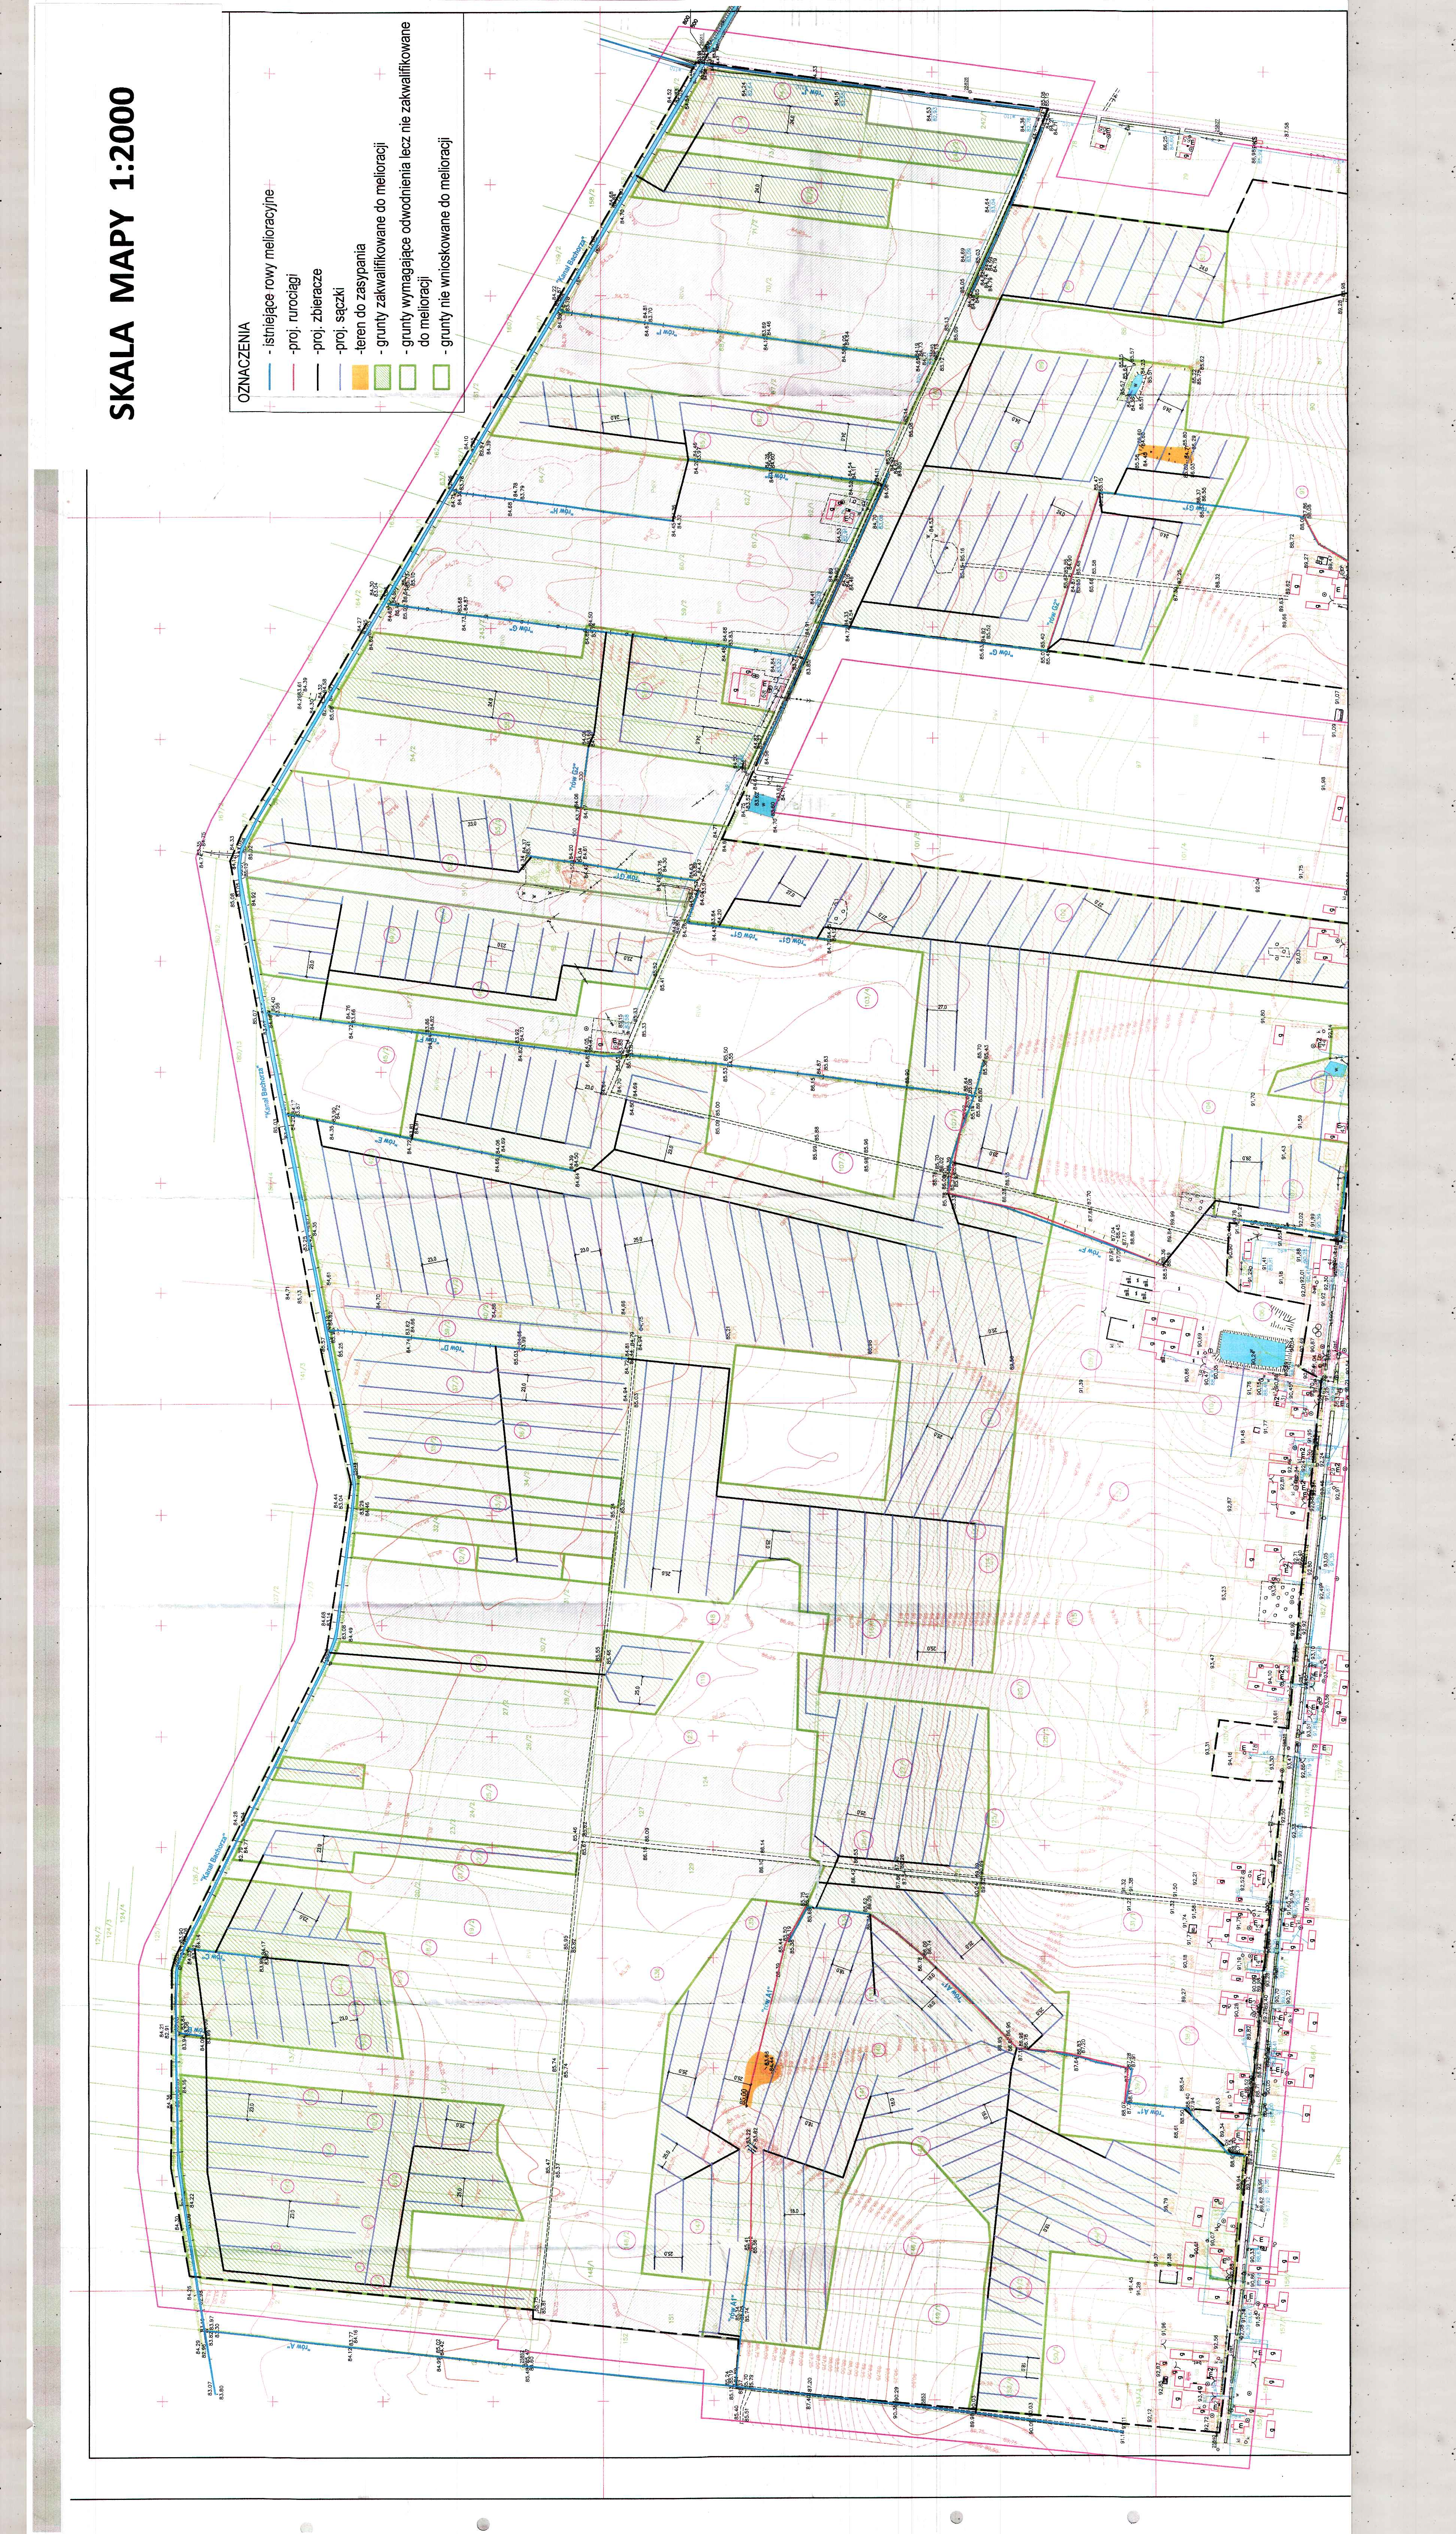Viewport: 1456px width, 2534px height.
Task: Click the red line symbol for proj. rurociągi
Action: (294, 377)
